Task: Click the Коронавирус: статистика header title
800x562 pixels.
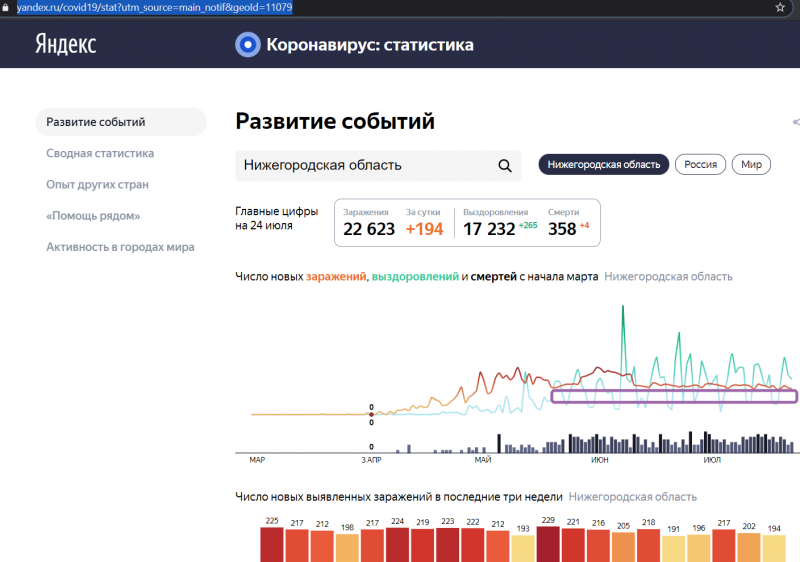Action: [370, 45]
